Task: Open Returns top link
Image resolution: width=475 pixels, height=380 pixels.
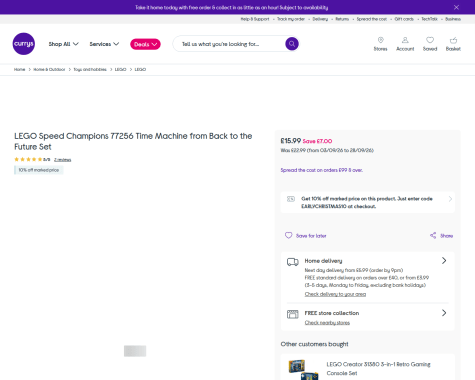Action: [x=342, y=19]
